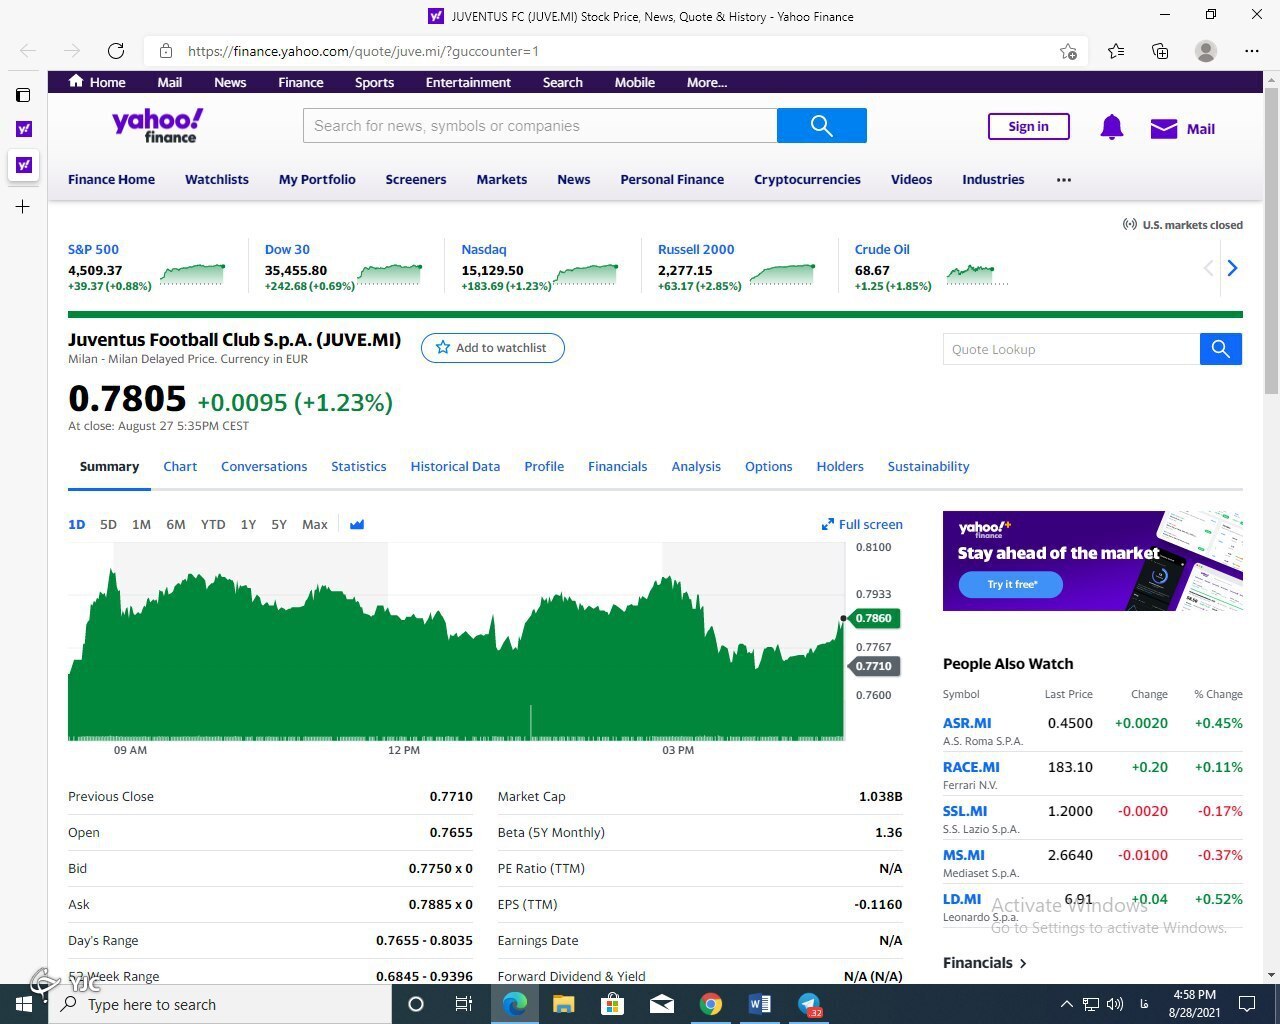Open Google Chrome from the taskbar

pos(711,1004)
